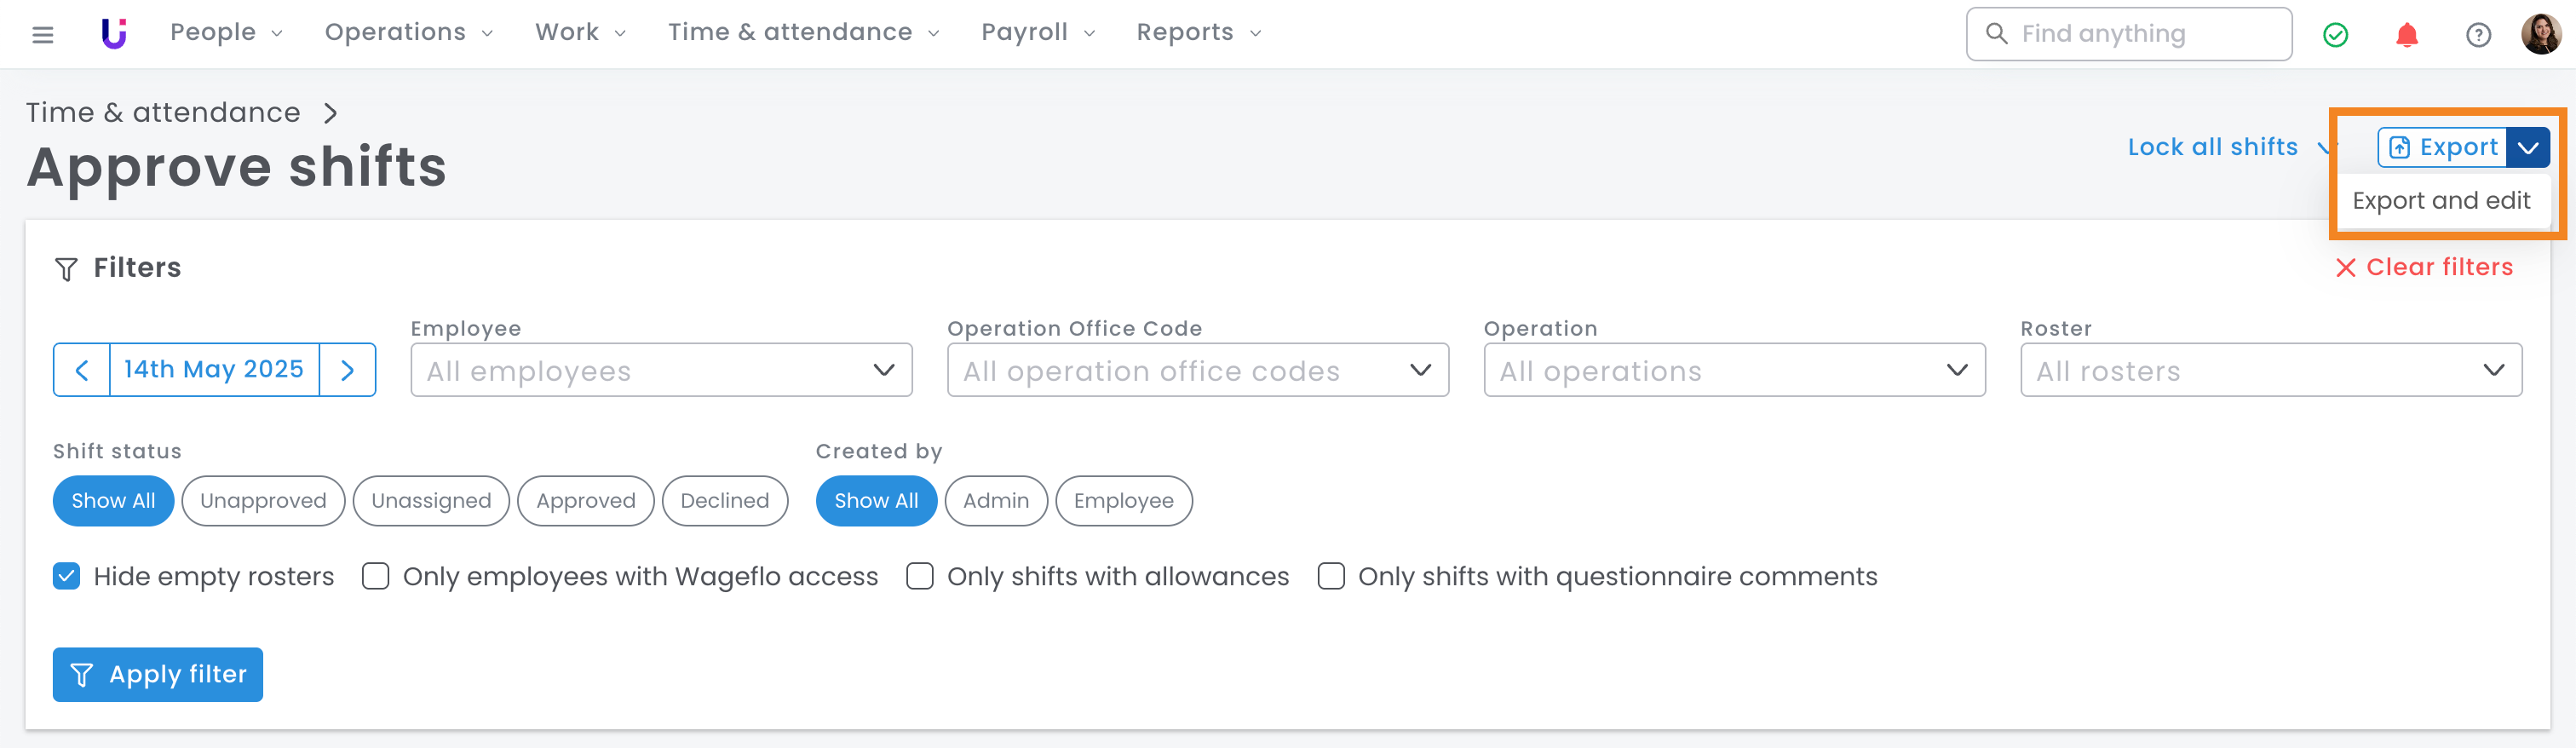Expand the All employees dropdown

point(661,370)
